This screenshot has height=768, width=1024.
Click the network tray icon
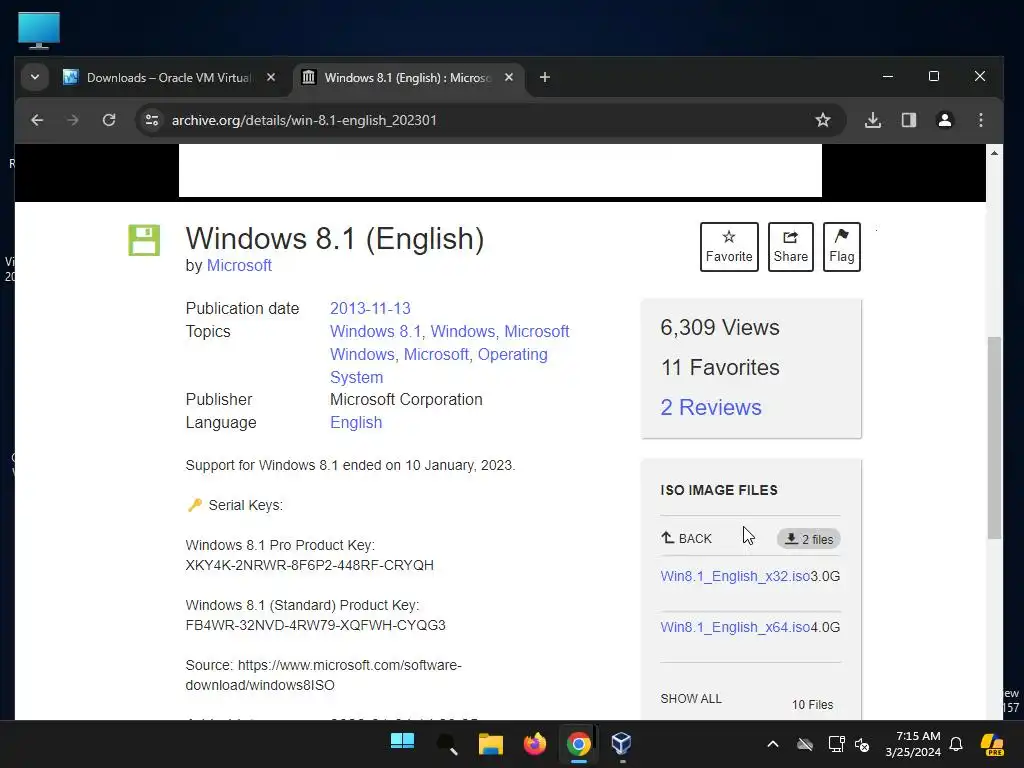[835, 744]
